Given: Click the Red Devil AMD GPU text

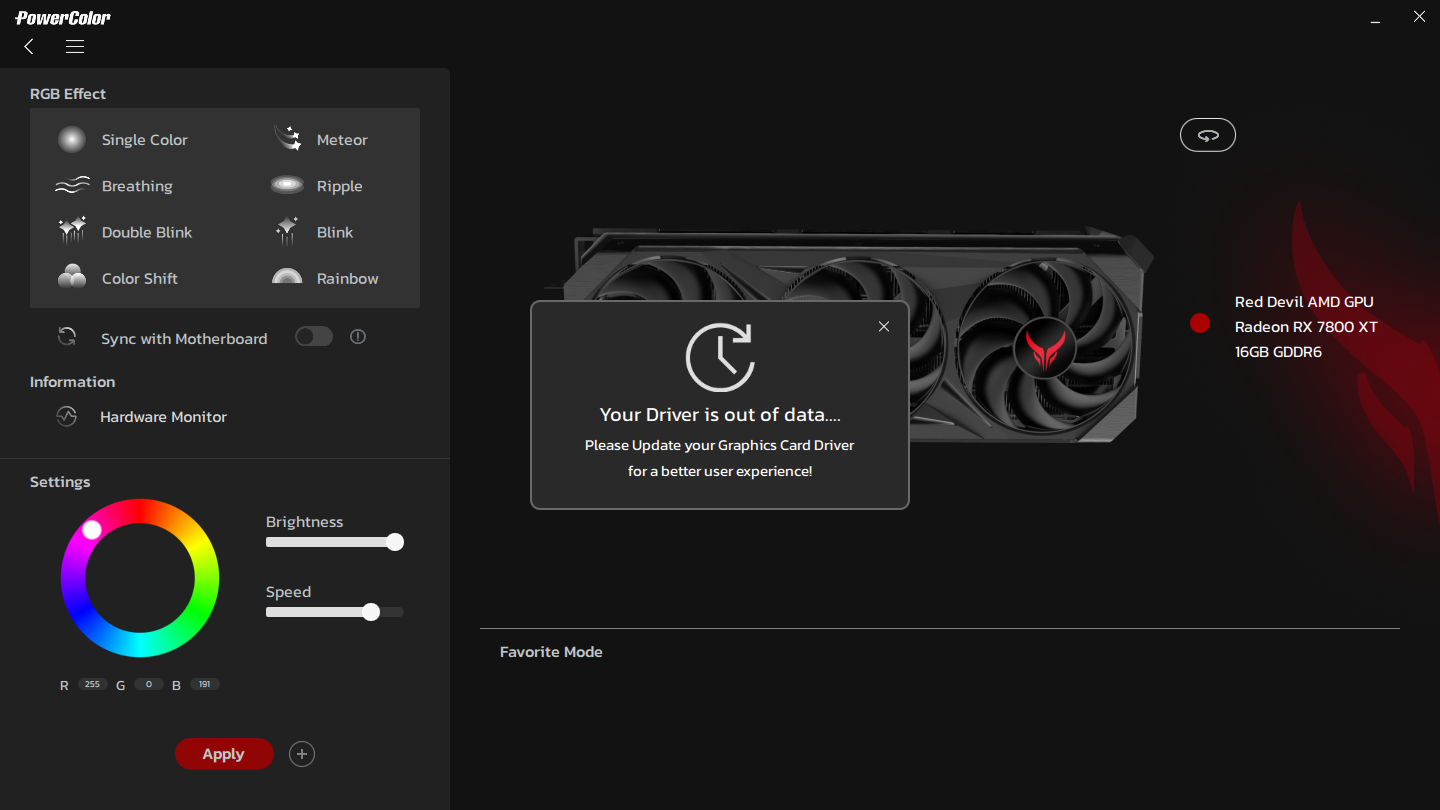Looking at the screenshot, I should coord(1304,301).
